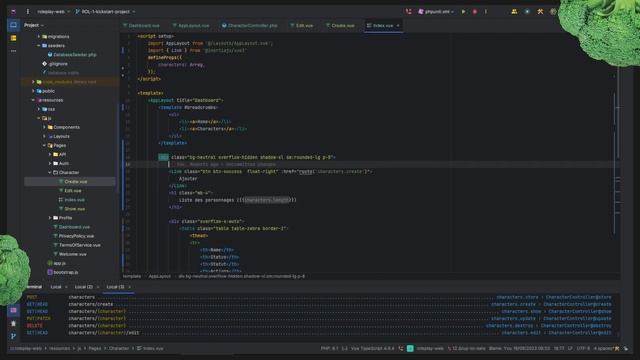Screen dimensions: 640x360
Task: Close the Local (3) terminal tab
Action: [129, 287]
